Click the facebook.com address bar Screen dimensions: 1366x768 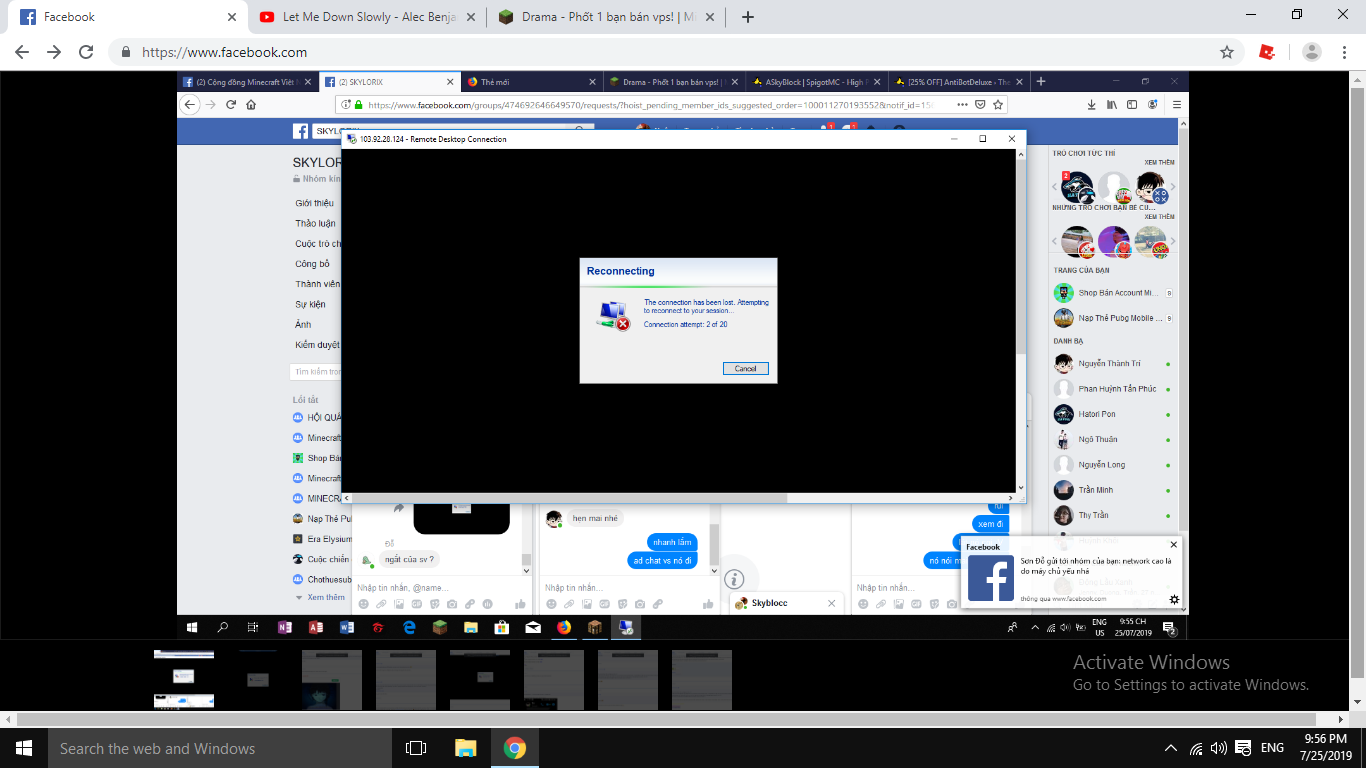pos(600,52)
